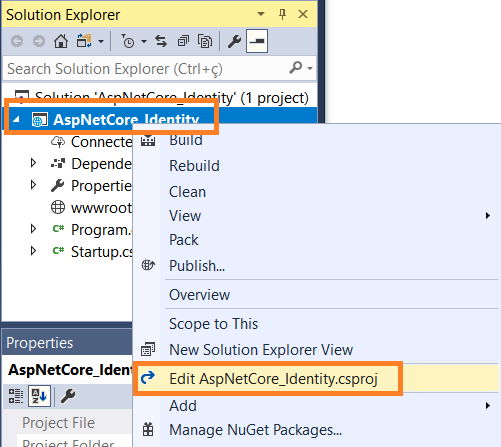Choose Scope to This menu entry

[x=213, y=324]
